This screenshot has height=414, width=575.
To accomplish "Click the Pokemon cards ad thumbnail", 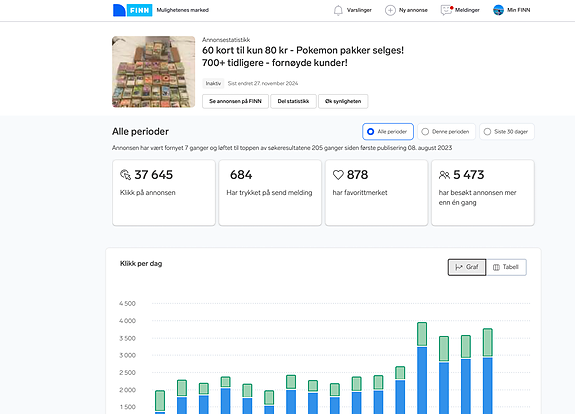I will [153, 72].
